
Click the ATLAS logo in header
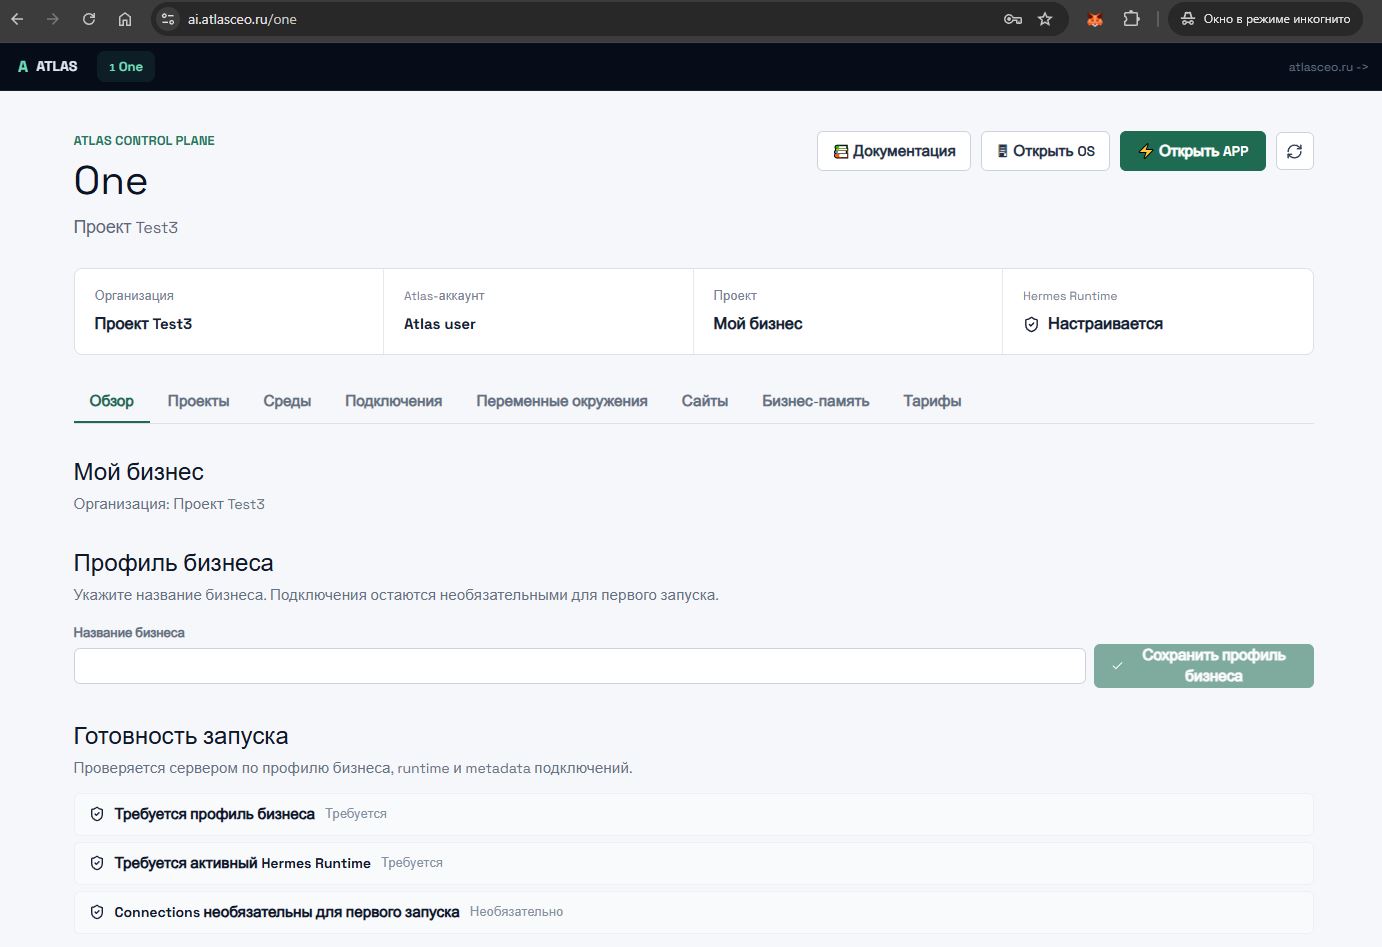click(x=47, y=66)
